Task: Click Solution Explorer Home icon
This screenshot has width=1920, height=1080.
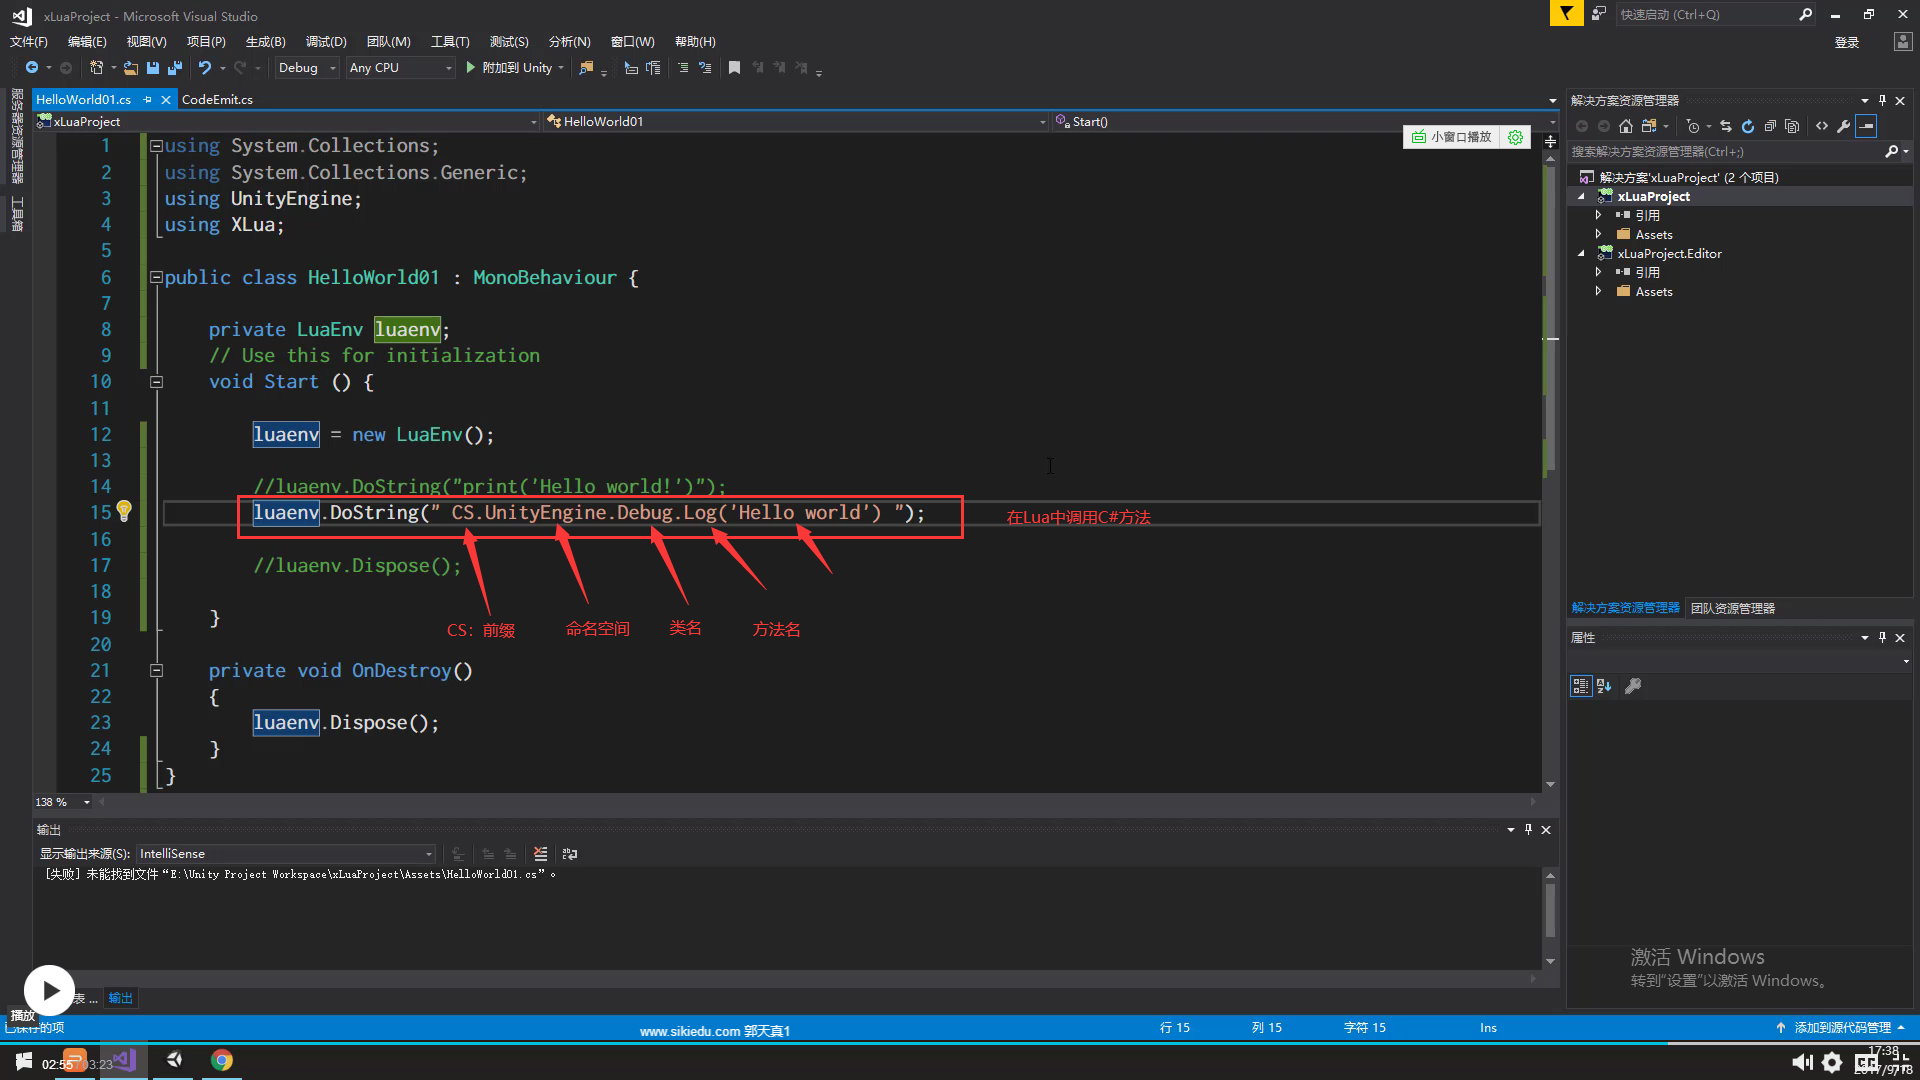Action: [1626, 126]
